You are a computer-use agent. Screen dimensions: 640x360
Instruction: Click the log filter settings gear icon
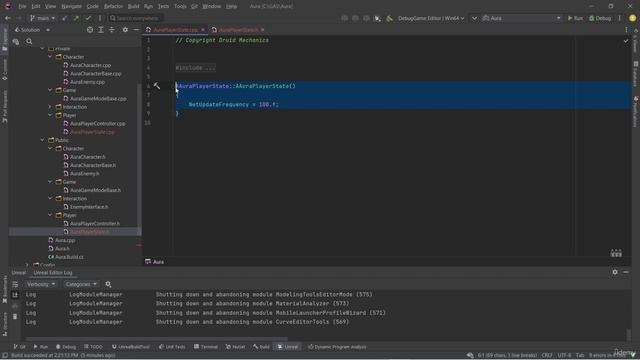click(x=108, y=284)
